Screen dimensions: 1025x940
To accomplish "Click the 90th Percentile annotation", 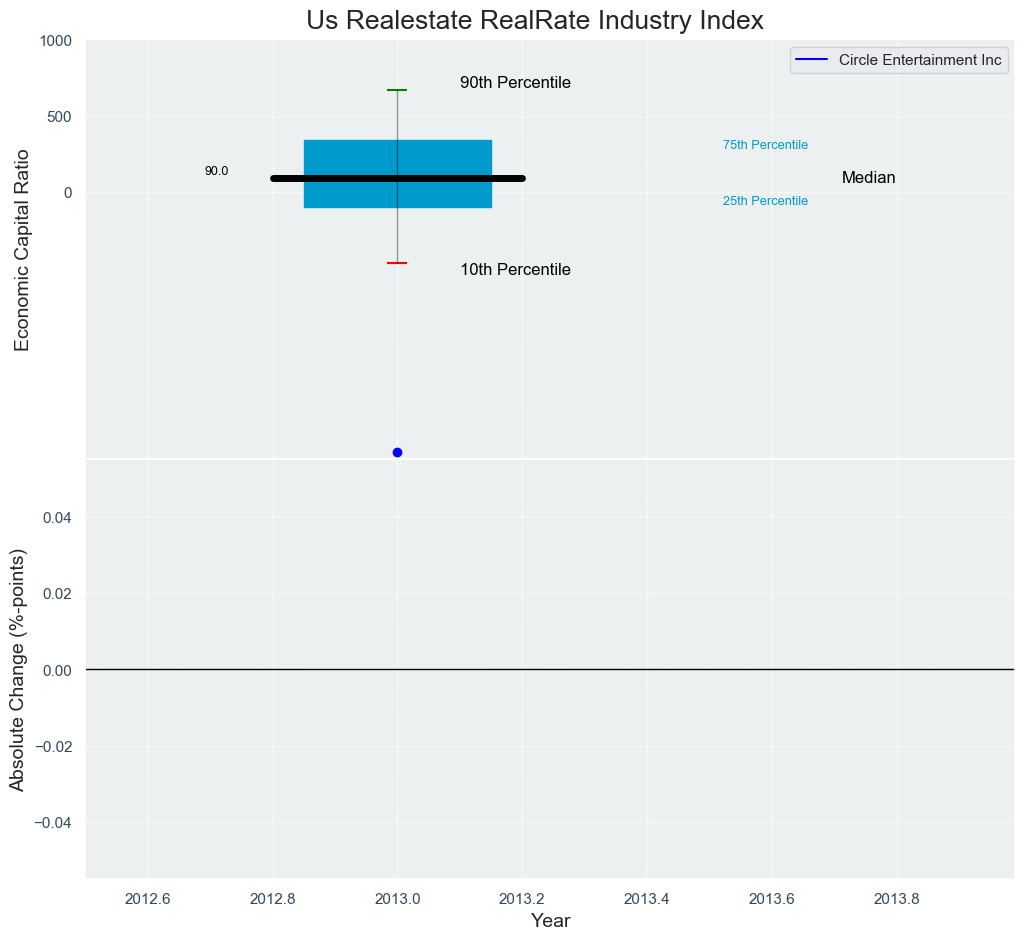I will (515, 83).
